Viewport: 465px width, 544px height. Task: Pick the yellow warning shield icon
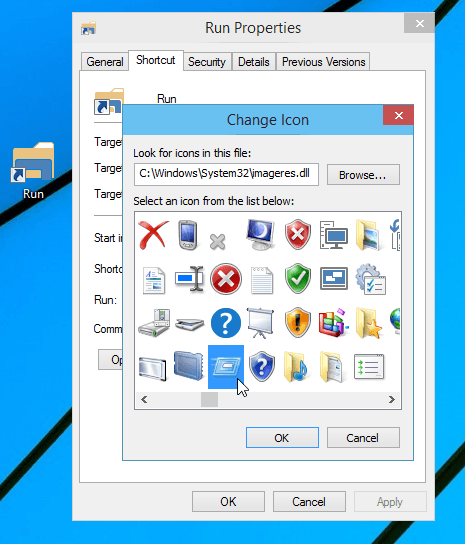click(x=297, y=322)
